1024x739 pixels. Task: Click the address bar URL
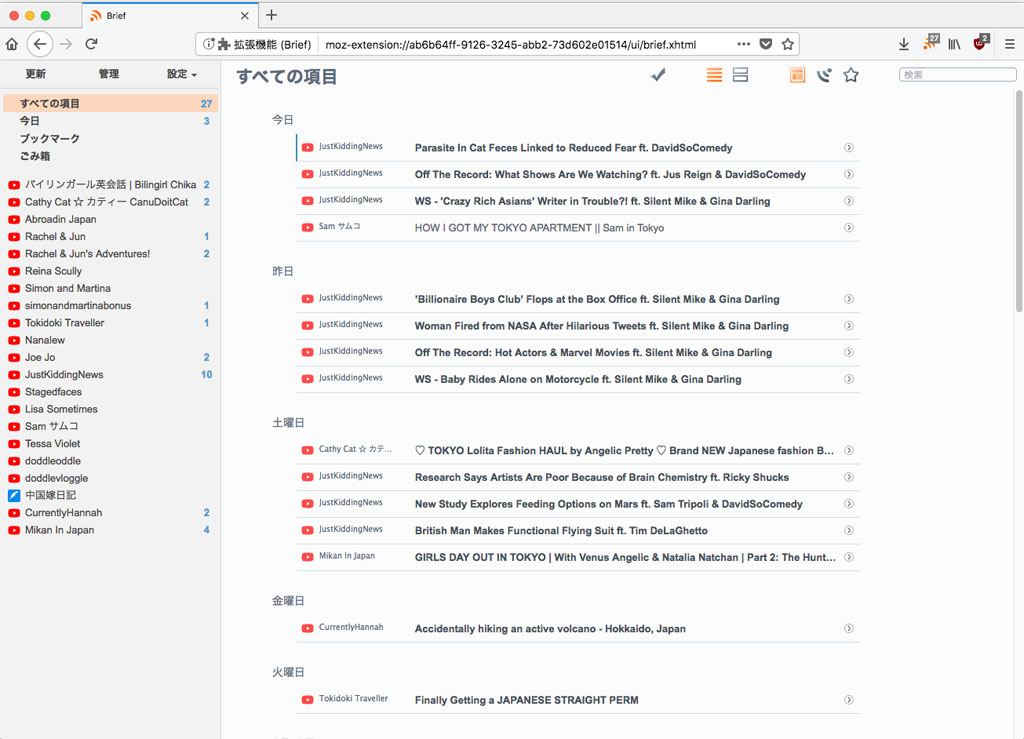click(511, 44)
